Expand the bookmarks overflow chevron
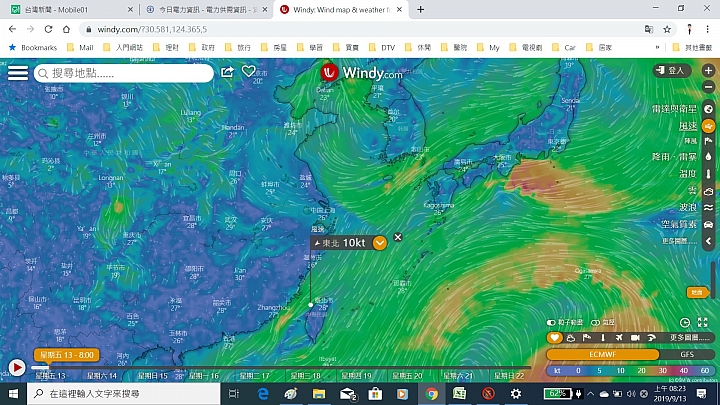 pyautogui.click(x=658, y=47)
